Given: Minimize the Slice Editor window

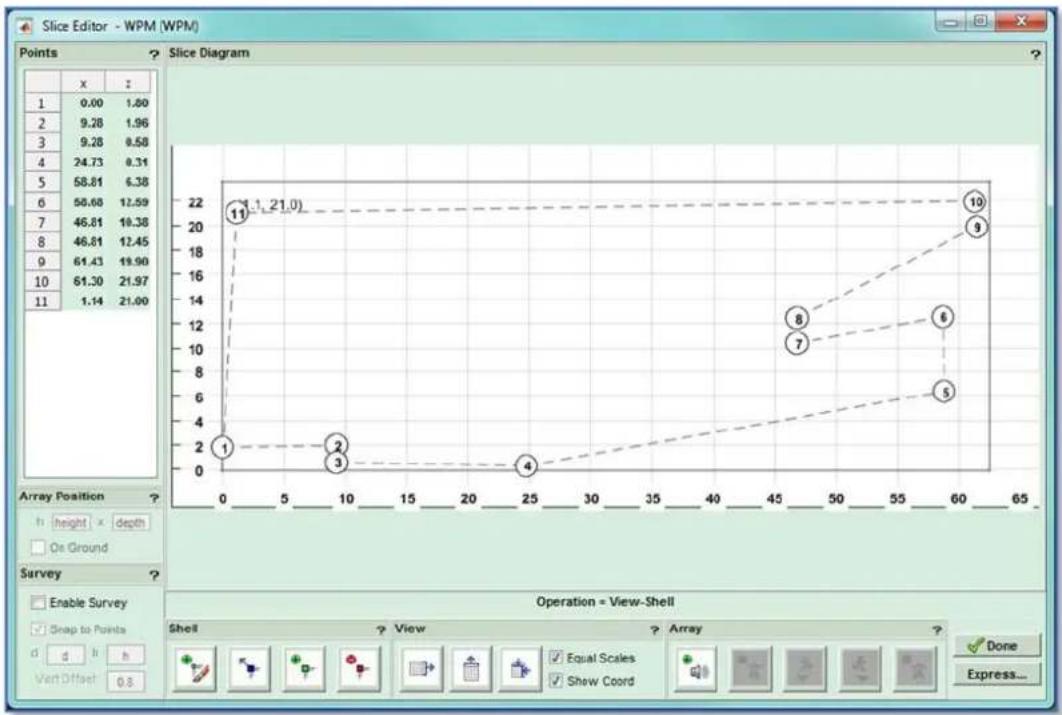Looking at the screenshot, I should (x=951, y=22).
